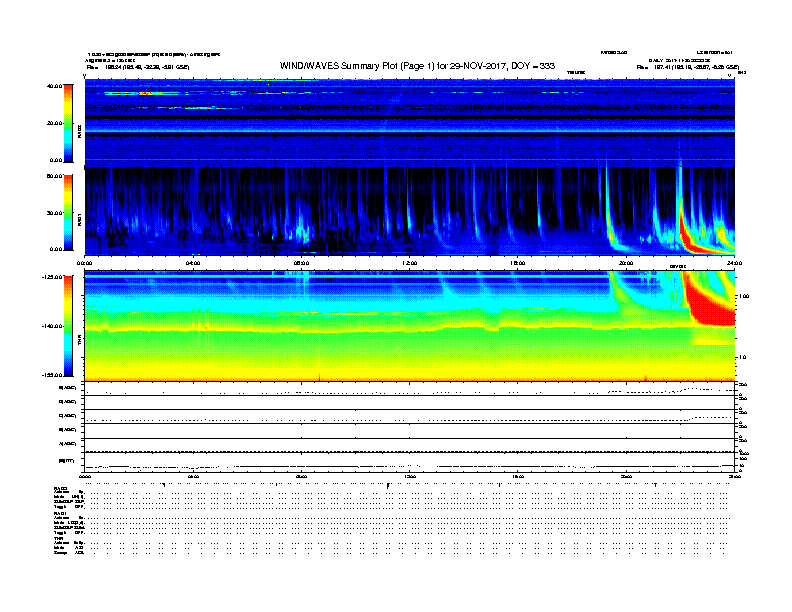Click the label of the topmost line panel
This screenshot has width=792, height=612.
68,388
